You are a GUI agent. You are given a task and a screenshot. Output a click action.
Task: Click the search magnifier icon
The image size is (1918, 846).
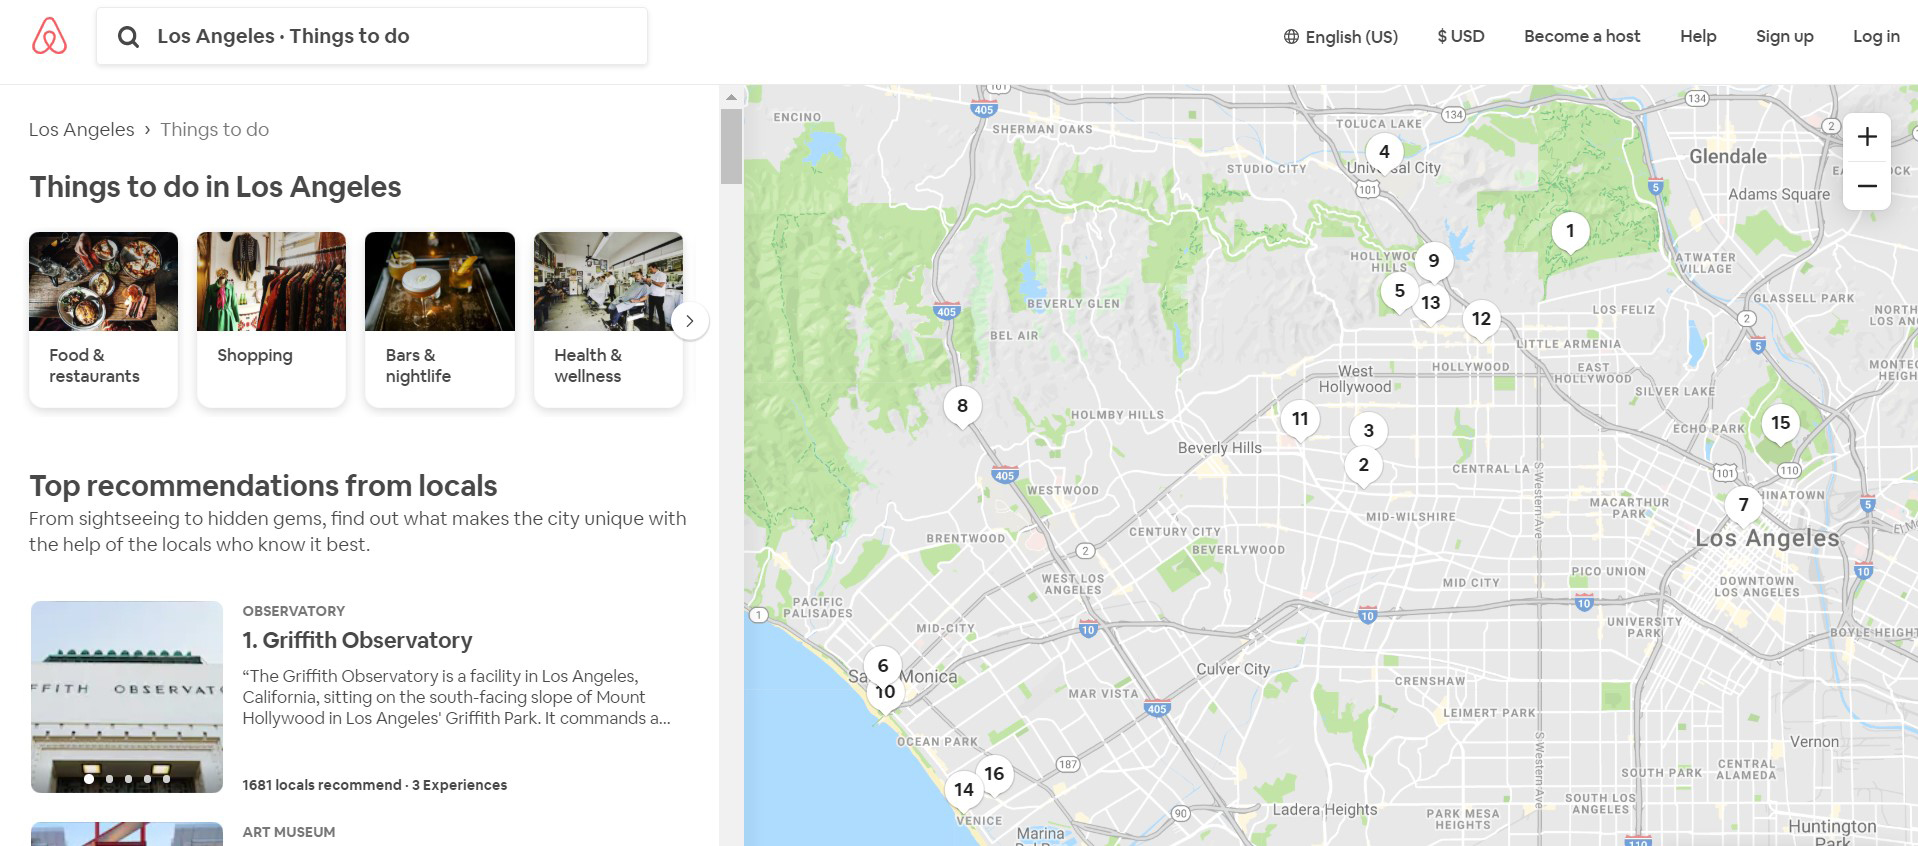tap(128, 37)
